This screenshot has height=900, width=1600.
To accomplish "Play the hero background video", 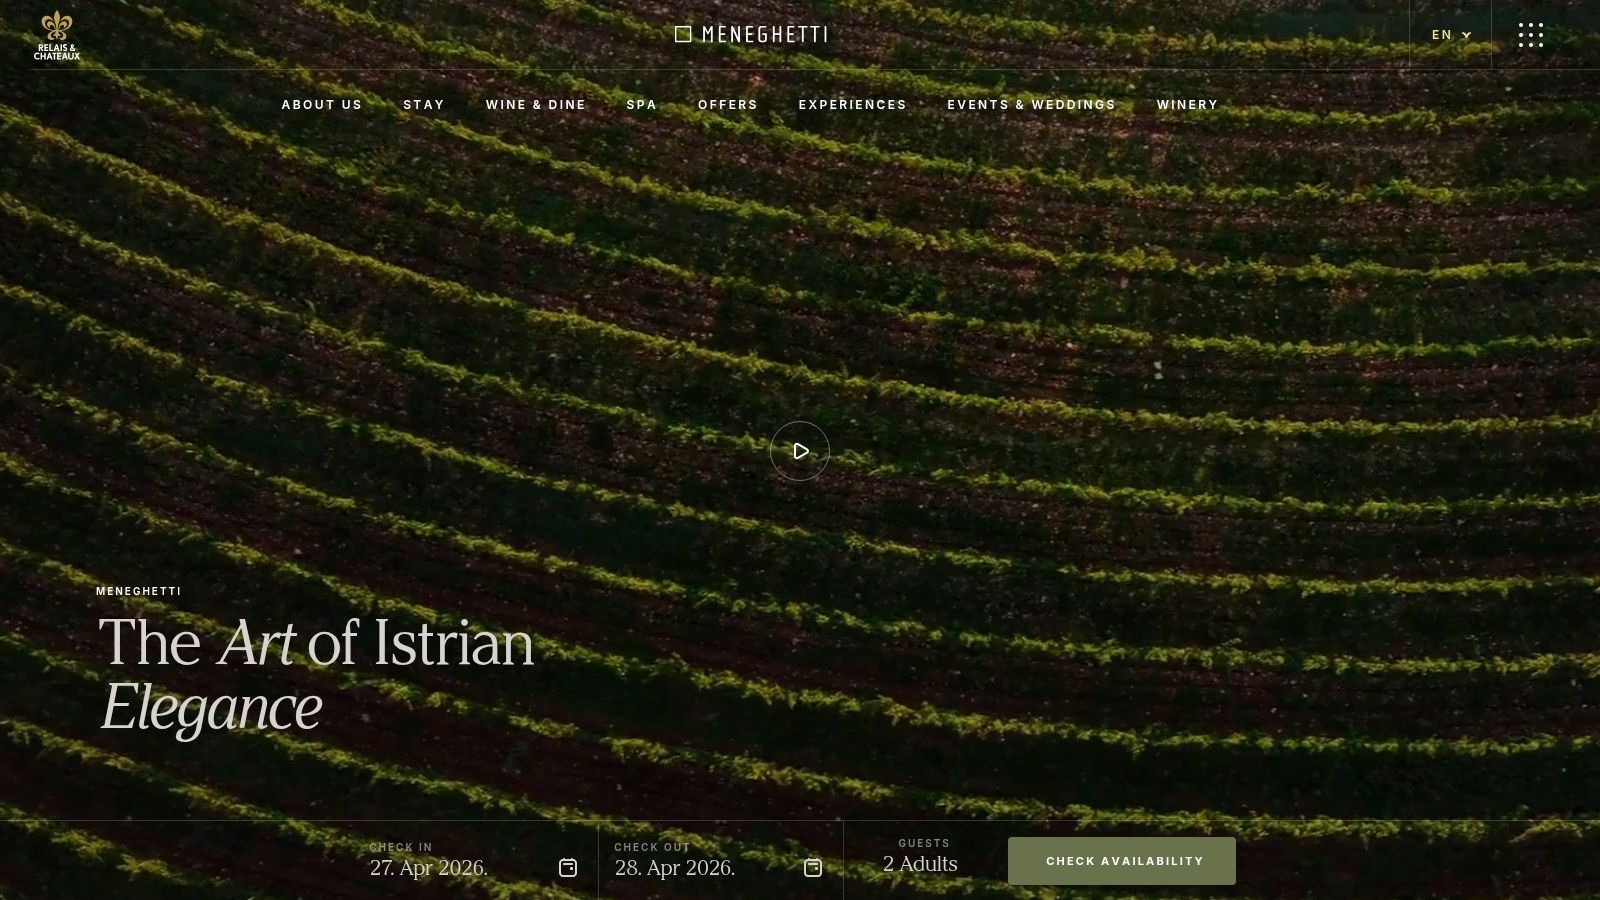I will point(800,451).
